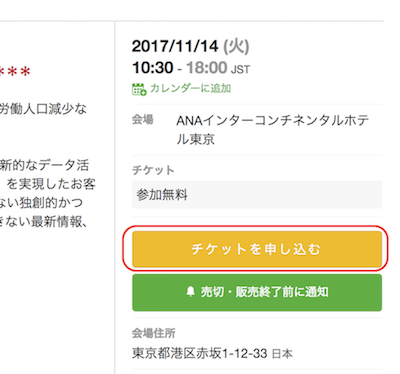Click the 会場住所 heading
The height and width of the screenshot is (374, 400).
point(153,333)
